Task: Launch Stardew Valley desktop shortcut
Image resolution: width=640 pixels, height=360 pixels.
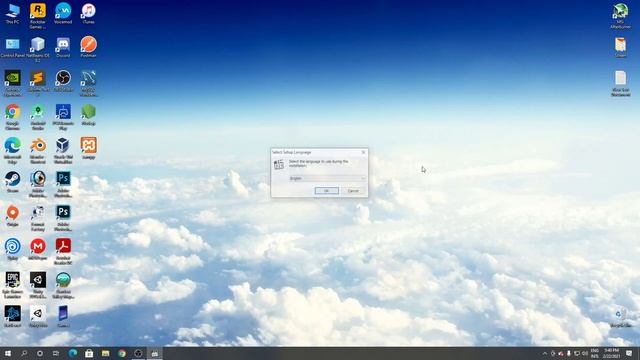Action: point(63,286)
